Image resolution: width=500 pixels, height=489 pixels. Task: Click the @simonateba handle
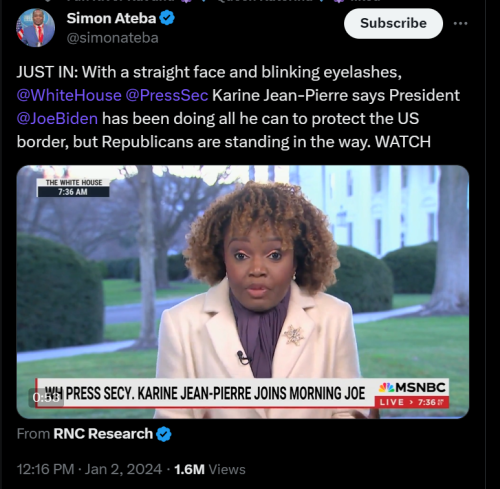[x=112, y=38]
